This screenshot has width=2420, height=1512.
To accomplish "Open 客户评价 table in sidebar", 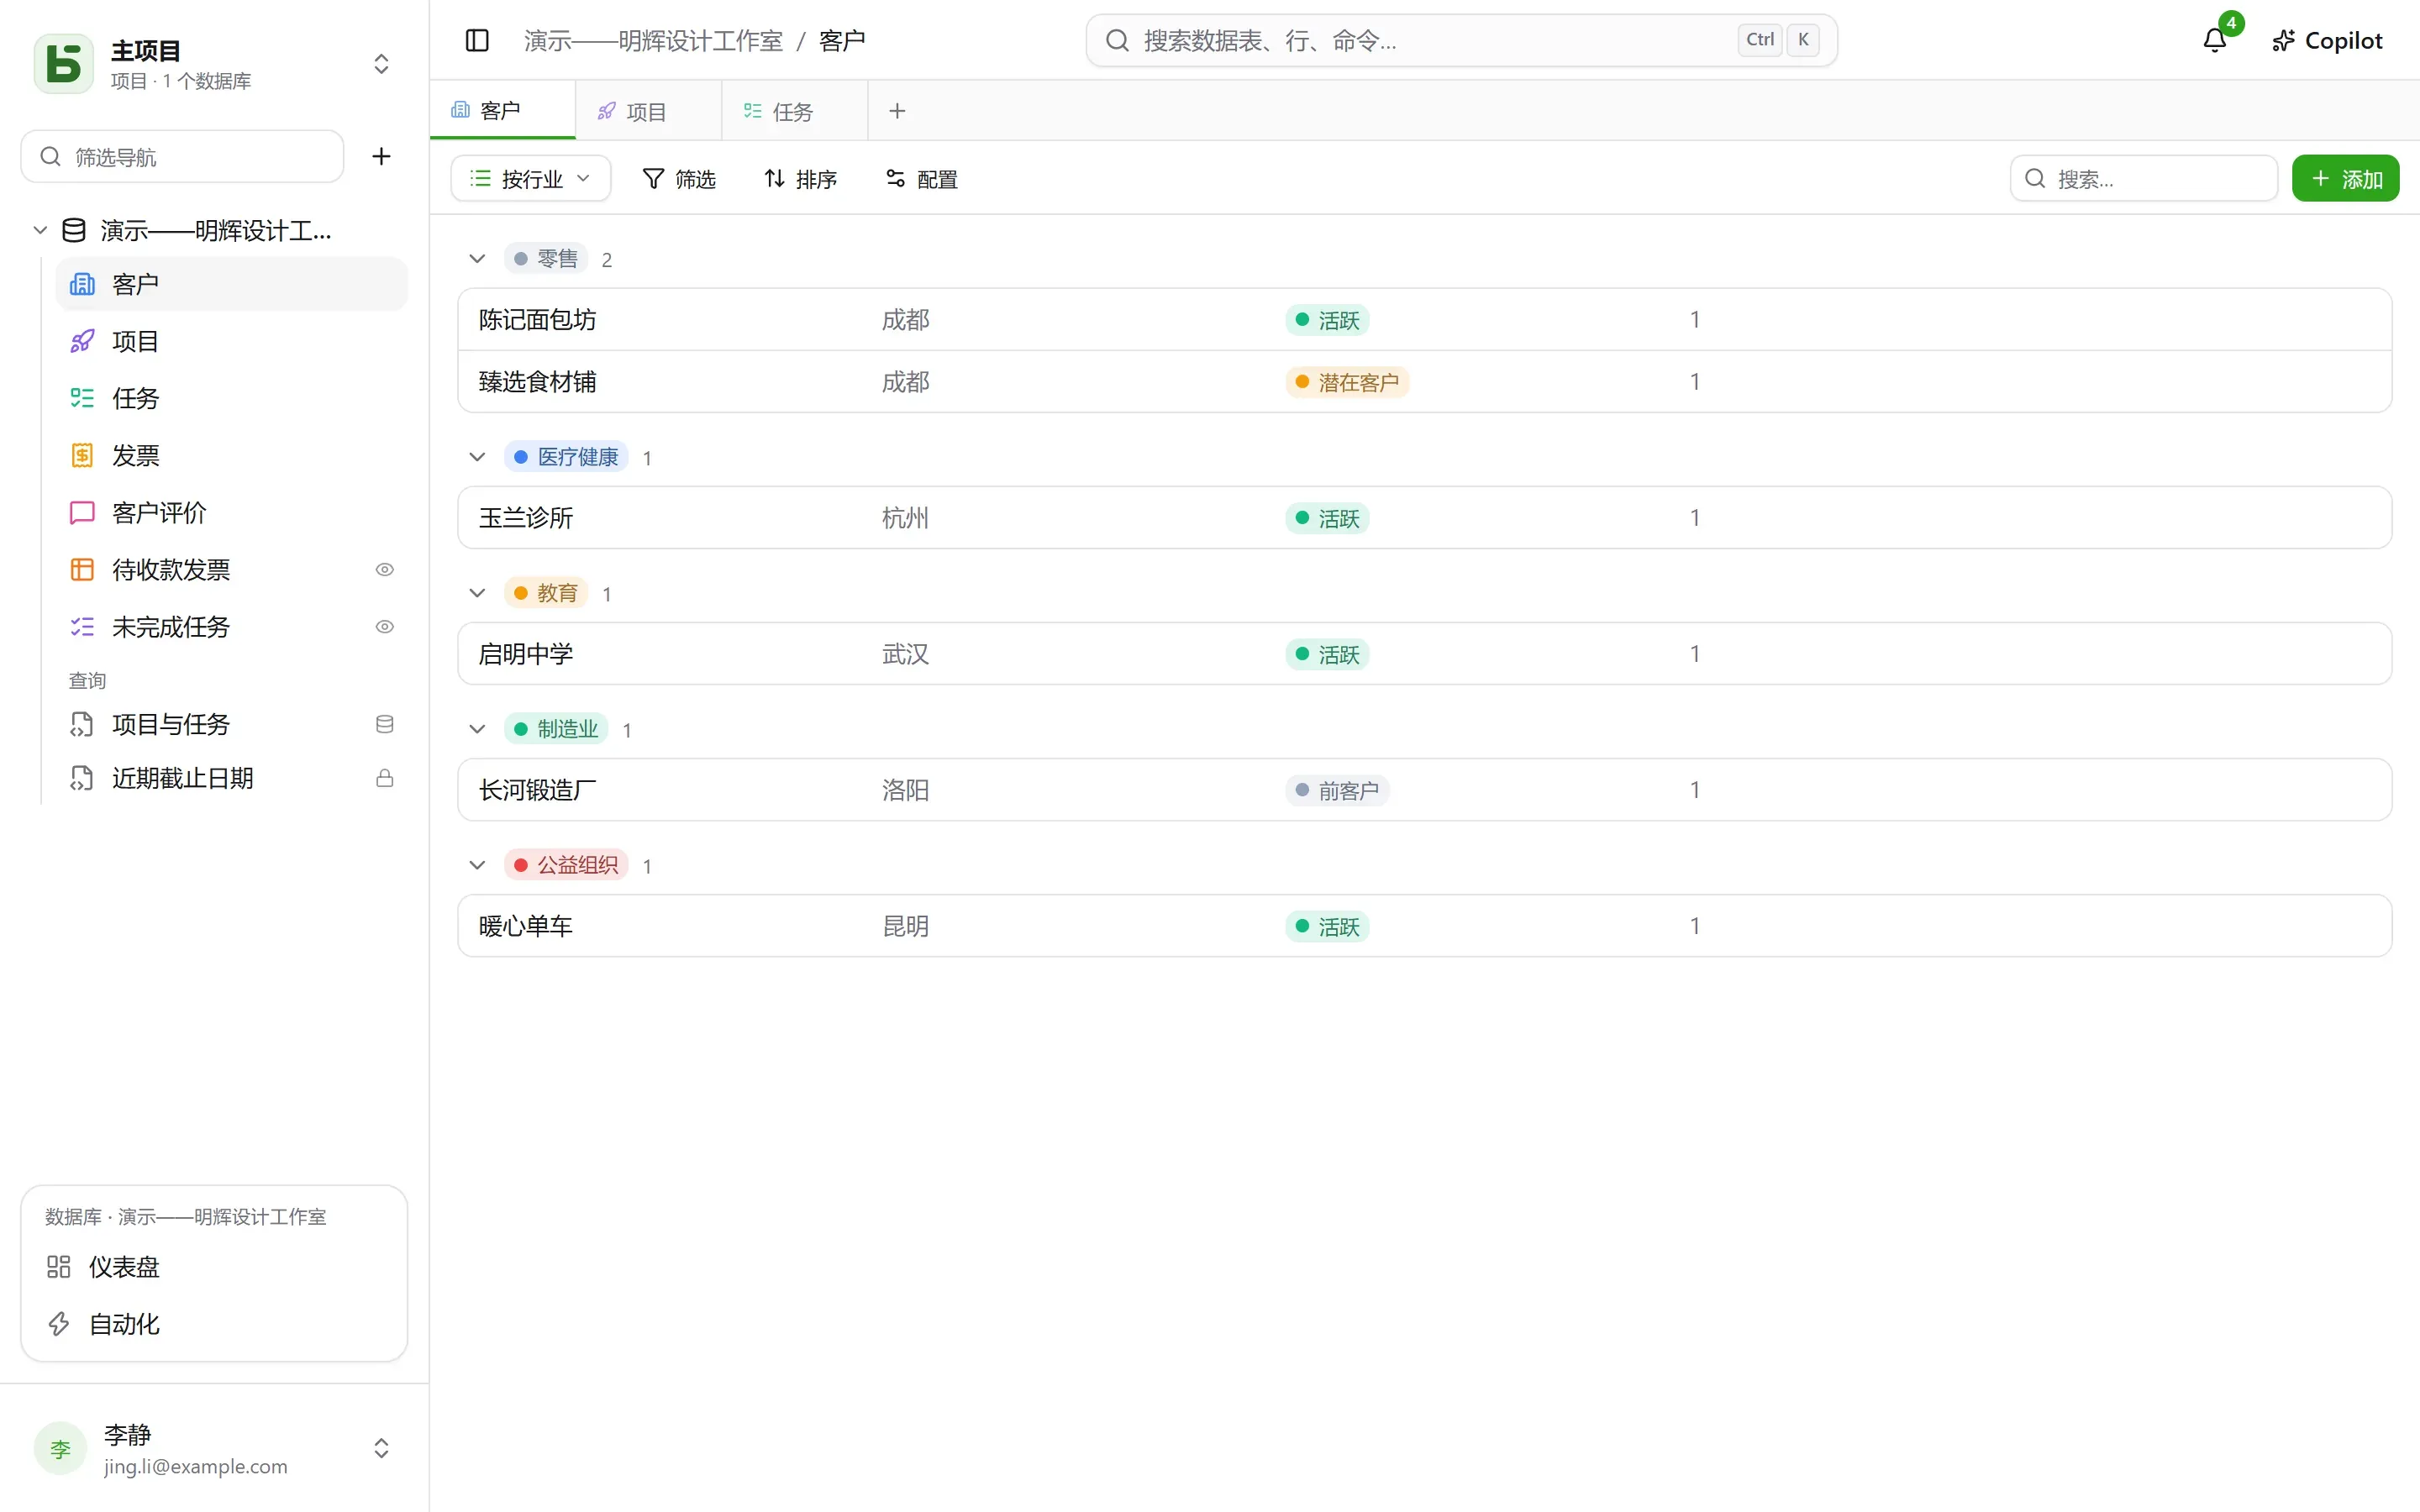I will pyautogui.click(x=231, y=512).
